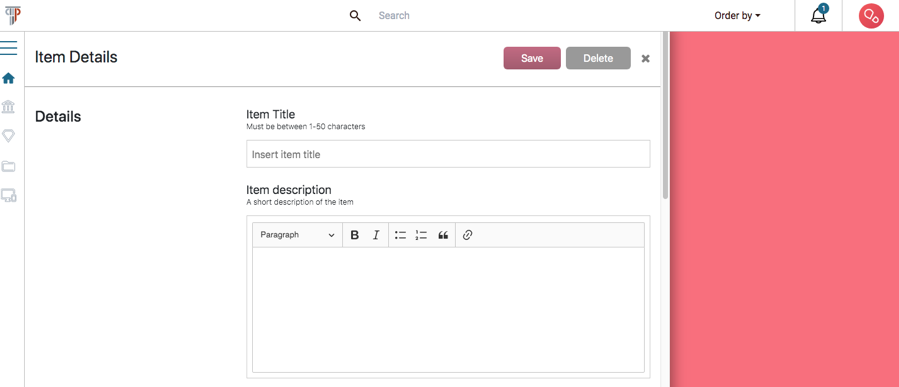
Task: Click the app logo in top-left
Action: pyautogui.click(x=13, y=14)
